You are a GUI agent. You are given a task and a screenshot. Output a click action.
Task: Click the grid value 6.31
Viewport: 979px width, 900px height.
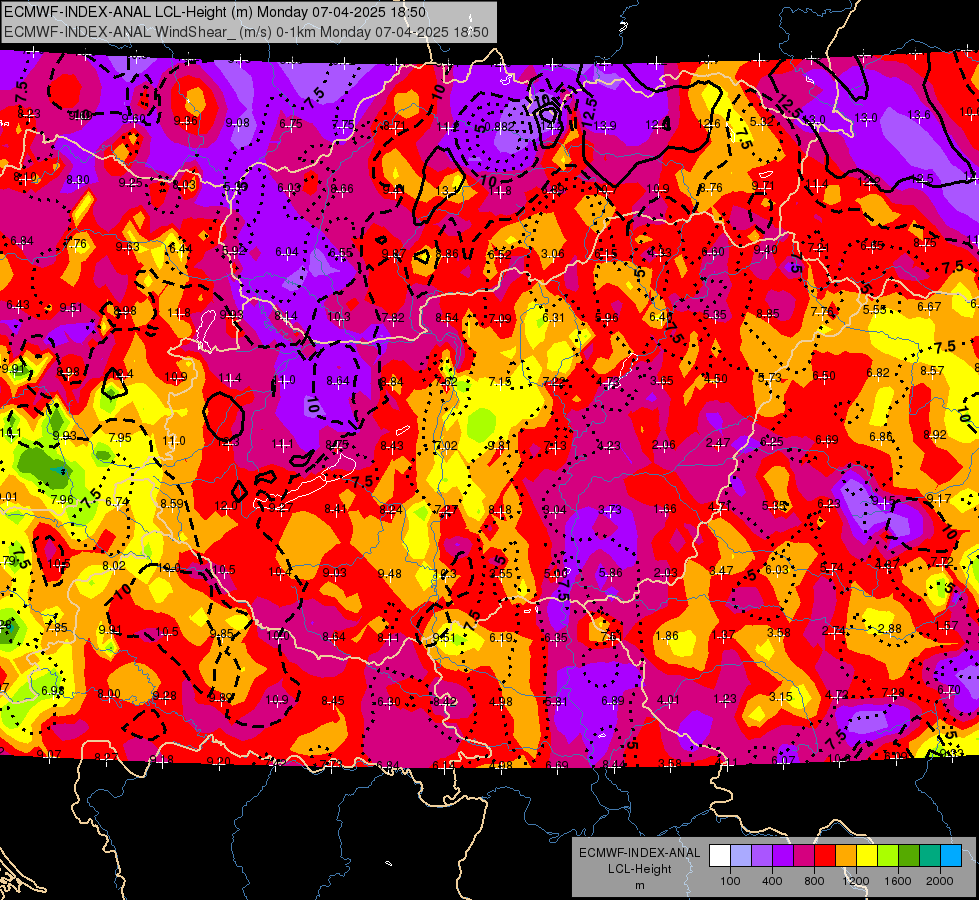(553, 318)
